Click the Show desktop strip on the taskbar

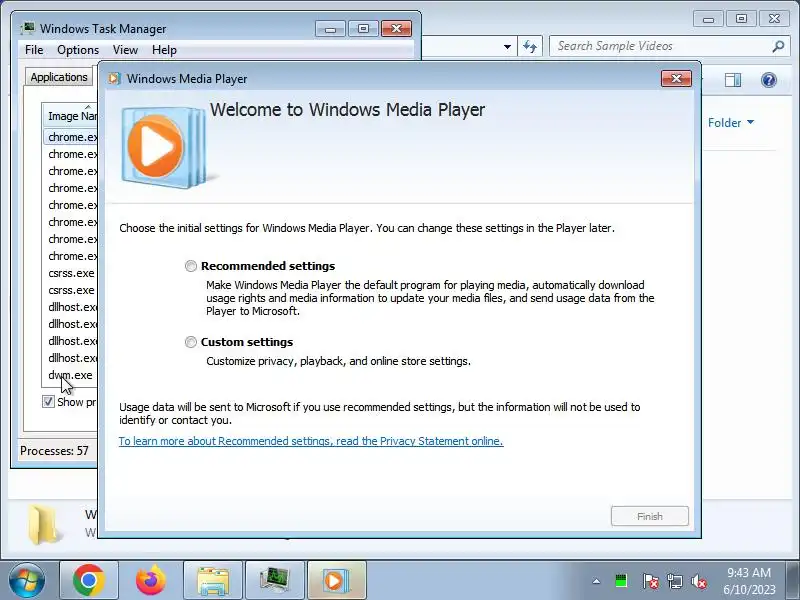click(x=793, y=581)
